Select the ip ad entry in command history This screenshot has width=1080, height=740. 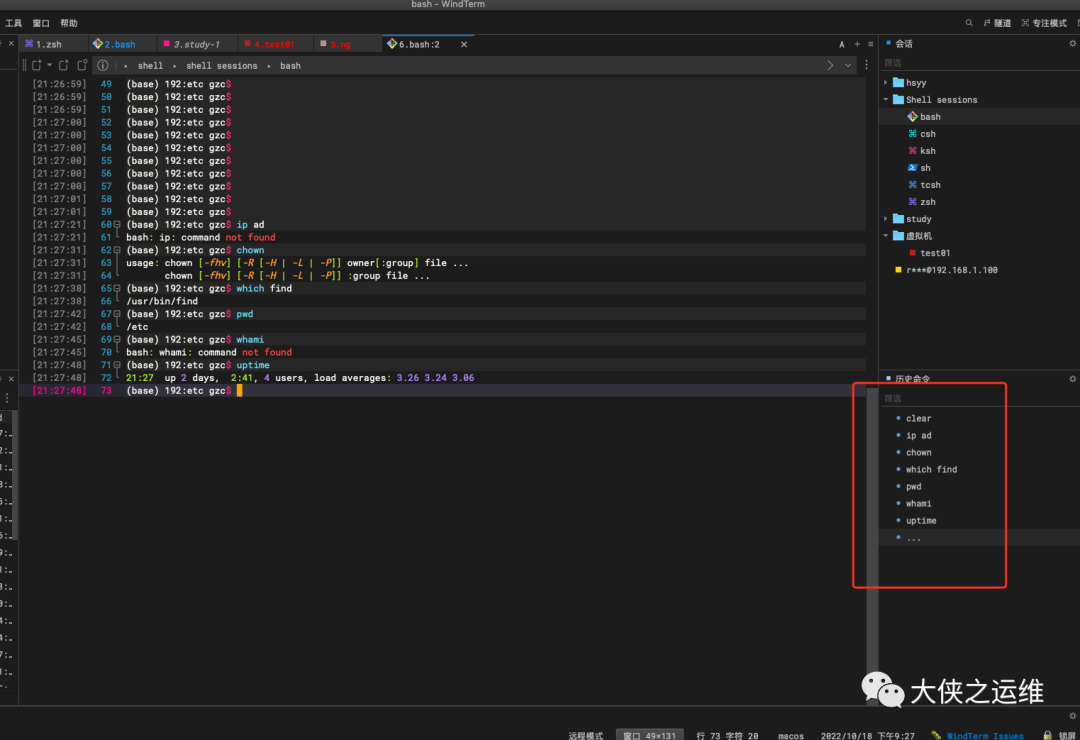coord(979,435)
